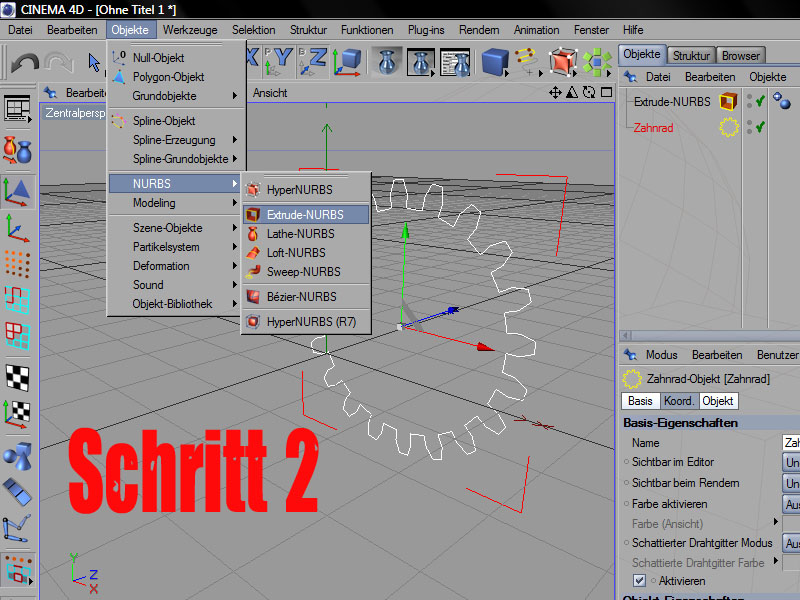800x600 pixels.
Task: Click the world coordinate system cube icon
Action: tap(347, 62)
